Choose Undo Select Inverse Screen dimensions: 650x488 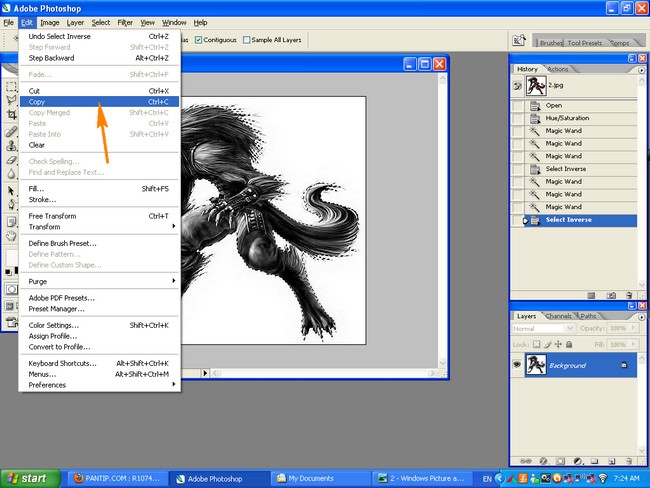coord(99,36)
